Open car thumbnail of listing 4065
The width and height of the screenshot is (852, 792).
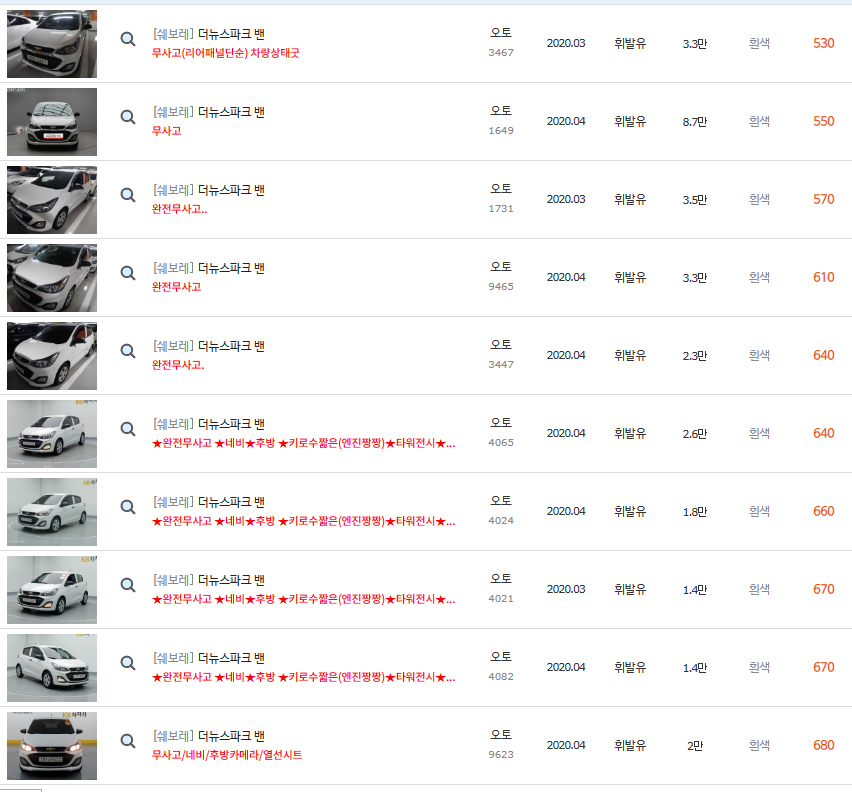[x=52, y=434]
